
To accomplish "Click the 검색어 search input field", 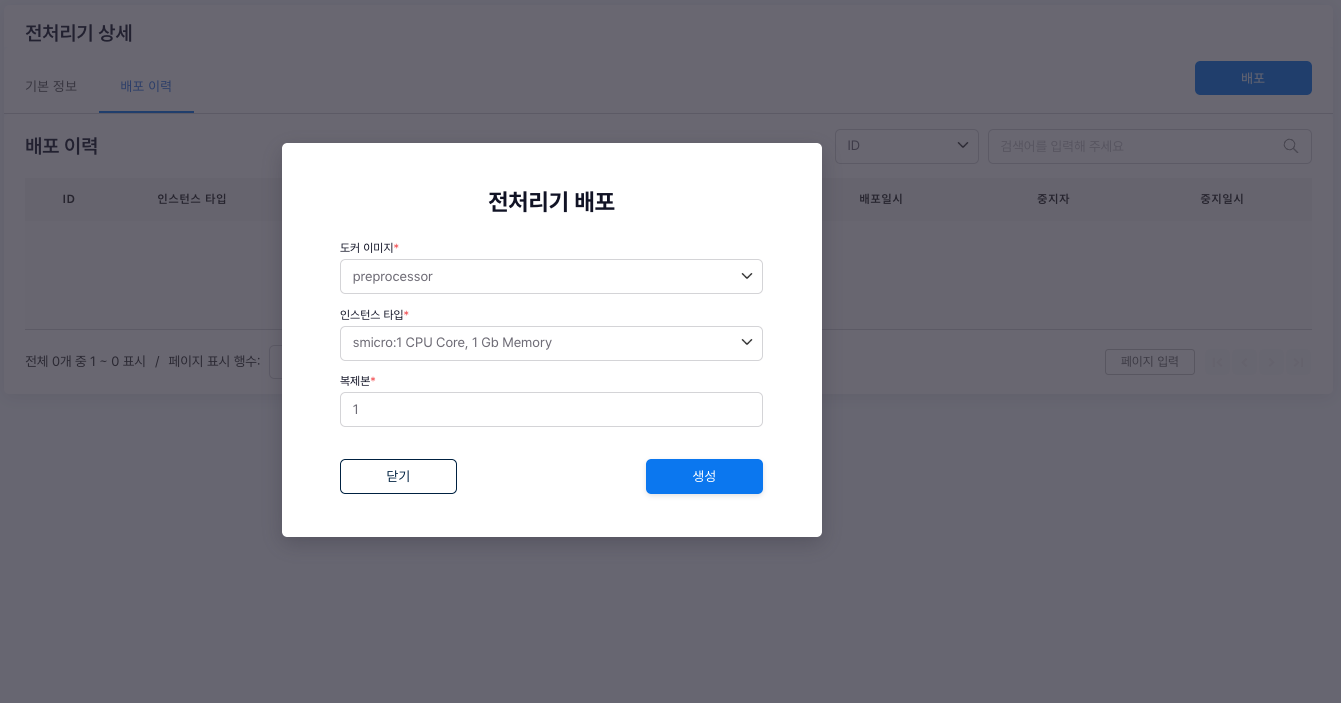I will coord(1135,146).
